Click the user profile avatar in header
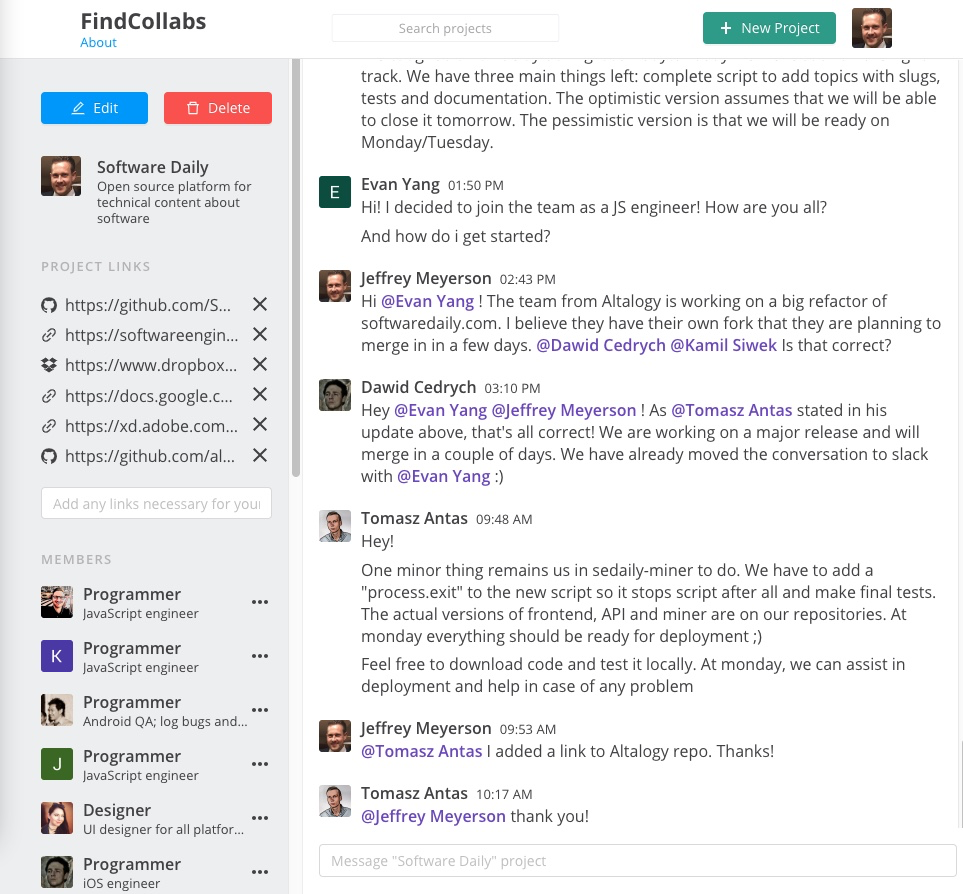The image size is (963, 894). pos(871,28)
